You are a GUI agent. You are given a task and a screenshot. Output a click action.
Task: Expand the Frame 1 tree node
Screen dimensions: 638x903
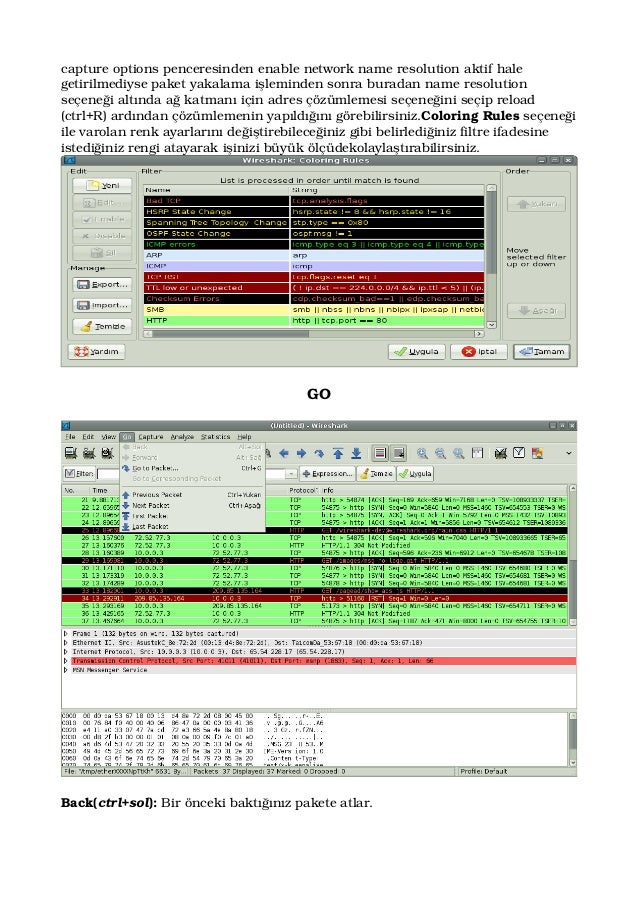click(66, 633)
